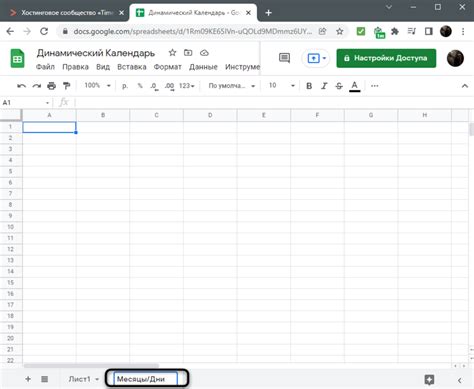Move document using the folder icon
This screenshot has height=389, width=474.
188,53
